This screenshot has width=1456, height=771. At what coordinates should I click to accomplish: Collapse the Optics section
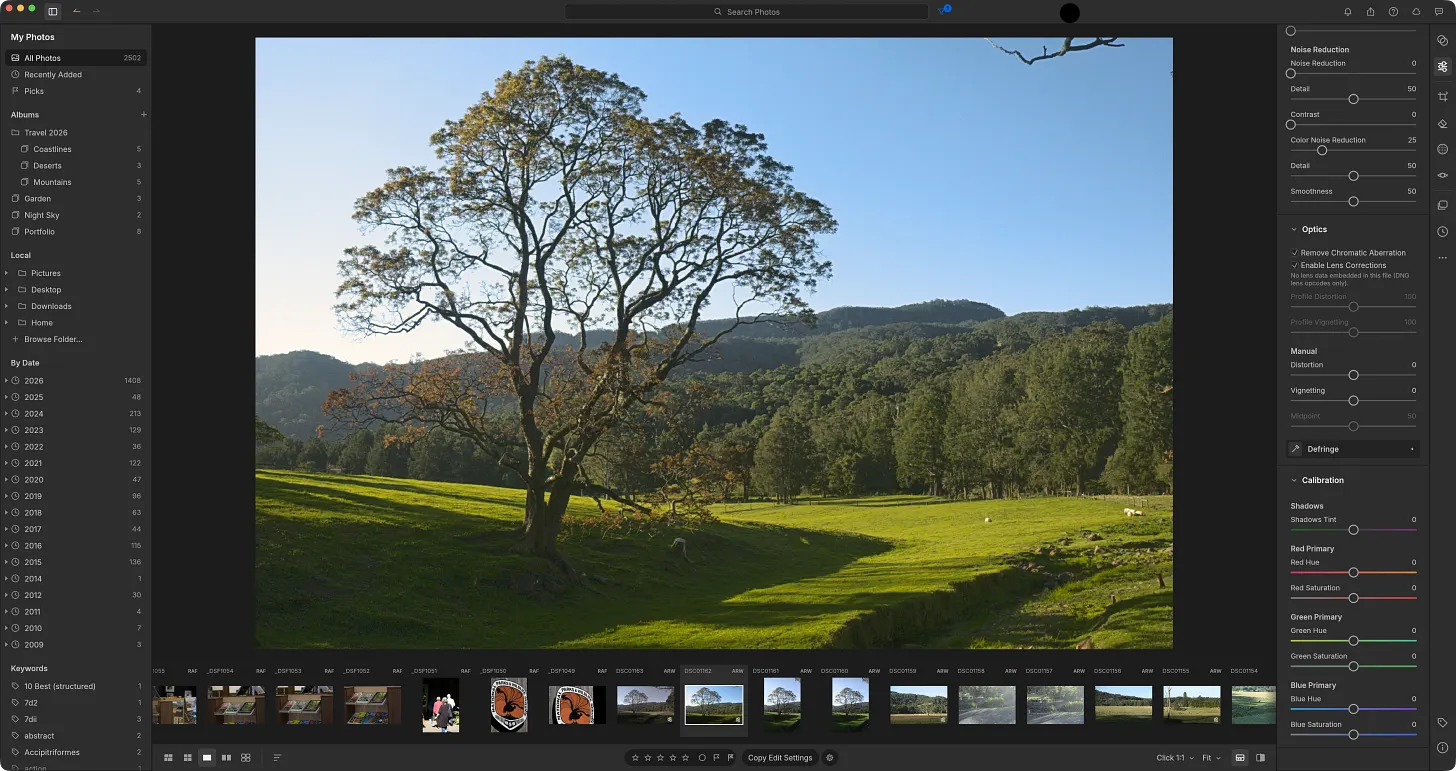click(x=1293, y=230)
